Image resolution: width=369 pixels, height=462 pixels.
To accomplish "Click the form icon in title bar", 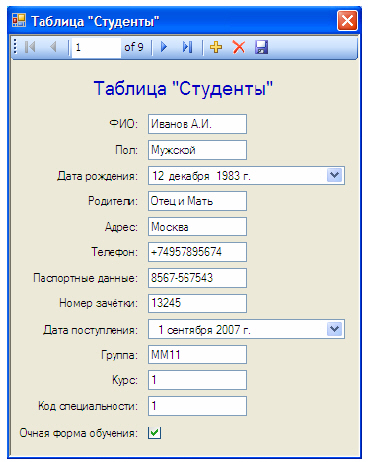I will click(x=19, y=21).
